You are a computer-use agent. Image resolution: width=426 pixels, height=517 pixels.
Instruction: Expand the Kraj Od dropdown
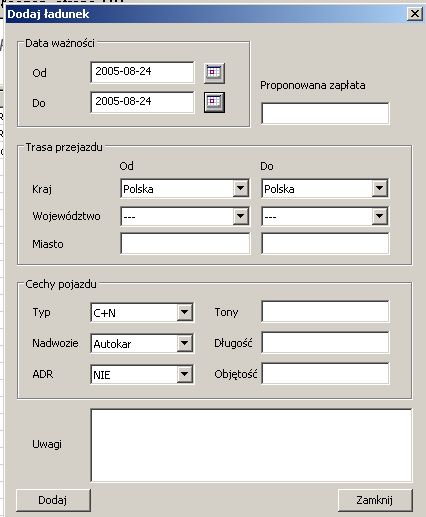click(x=240, y=188)
